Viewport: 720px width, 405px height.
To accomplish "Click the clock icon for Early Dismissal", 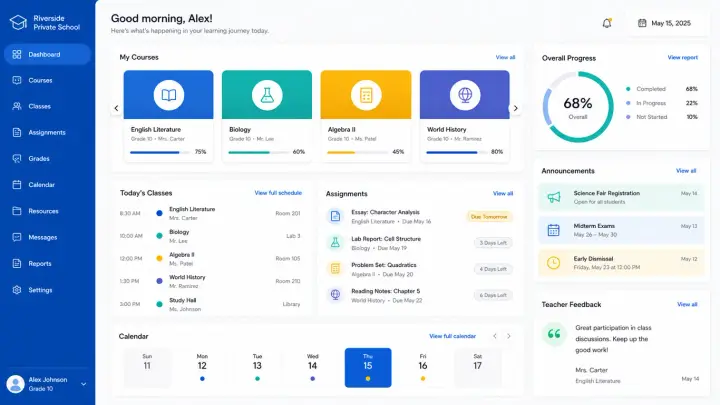I will tap(554, 263).
